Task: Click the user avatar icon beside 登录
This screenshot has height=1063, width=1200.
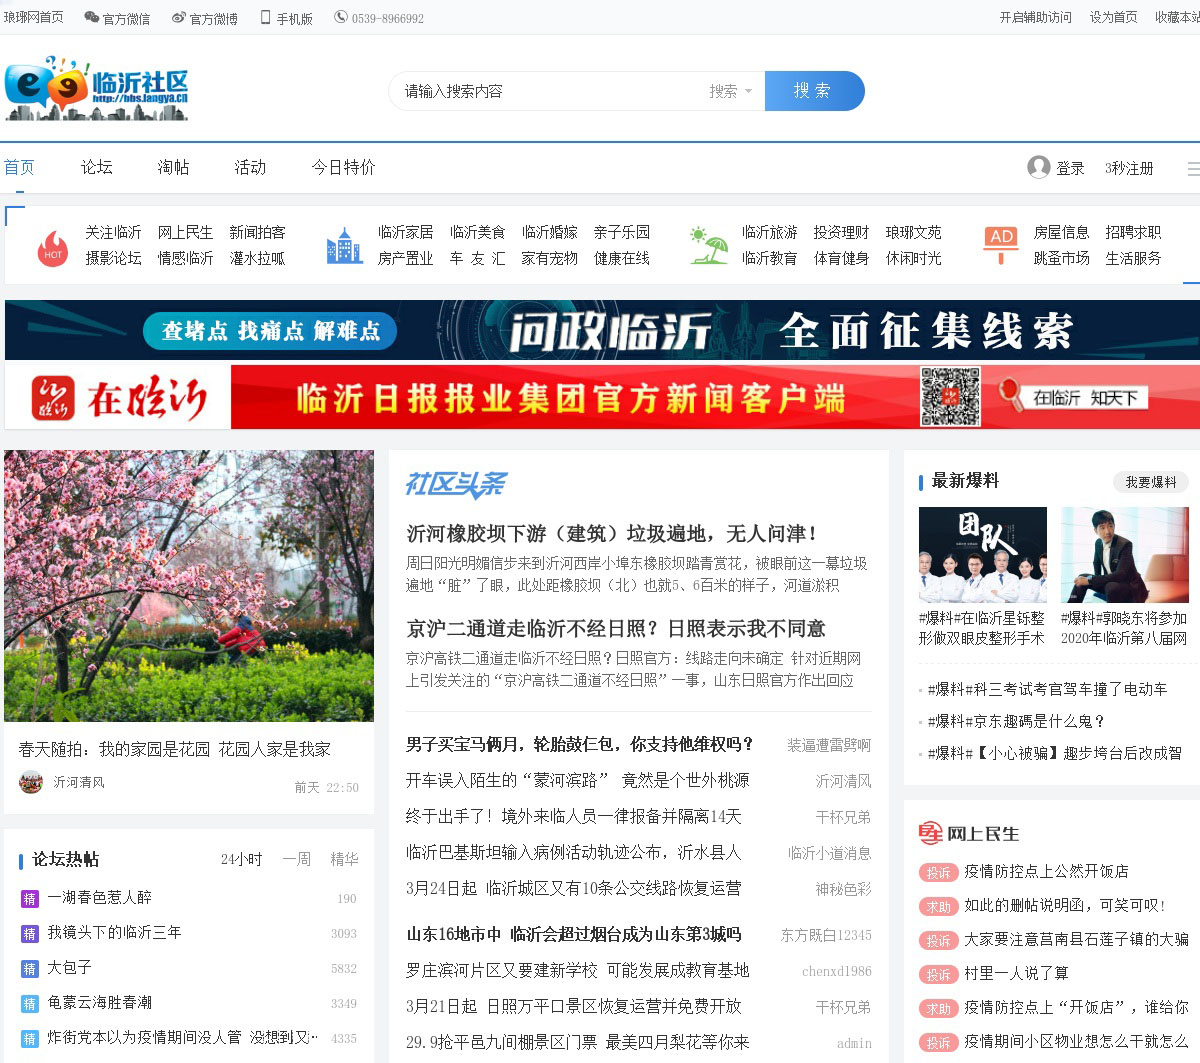Action: point(1038,167)
